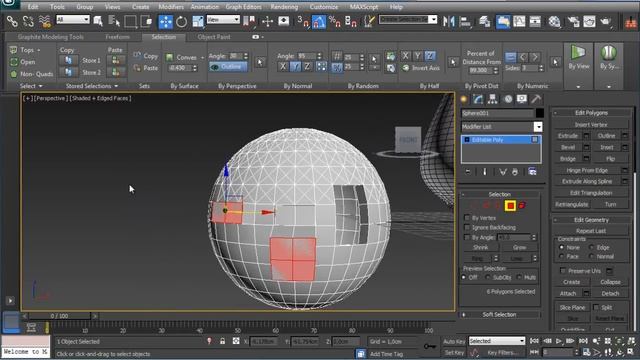
Task: Select the Face constraint radio button
Action: [562, 256]
